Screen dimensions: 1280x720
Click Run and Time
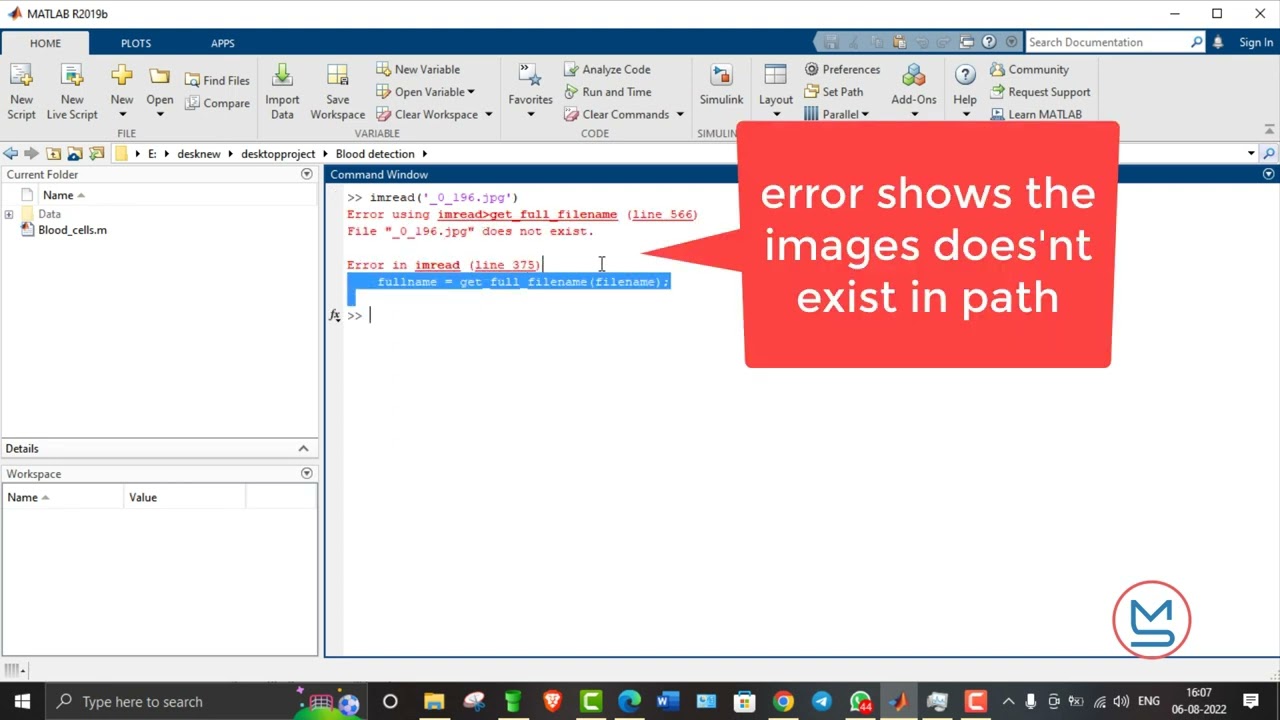[607, 92]
